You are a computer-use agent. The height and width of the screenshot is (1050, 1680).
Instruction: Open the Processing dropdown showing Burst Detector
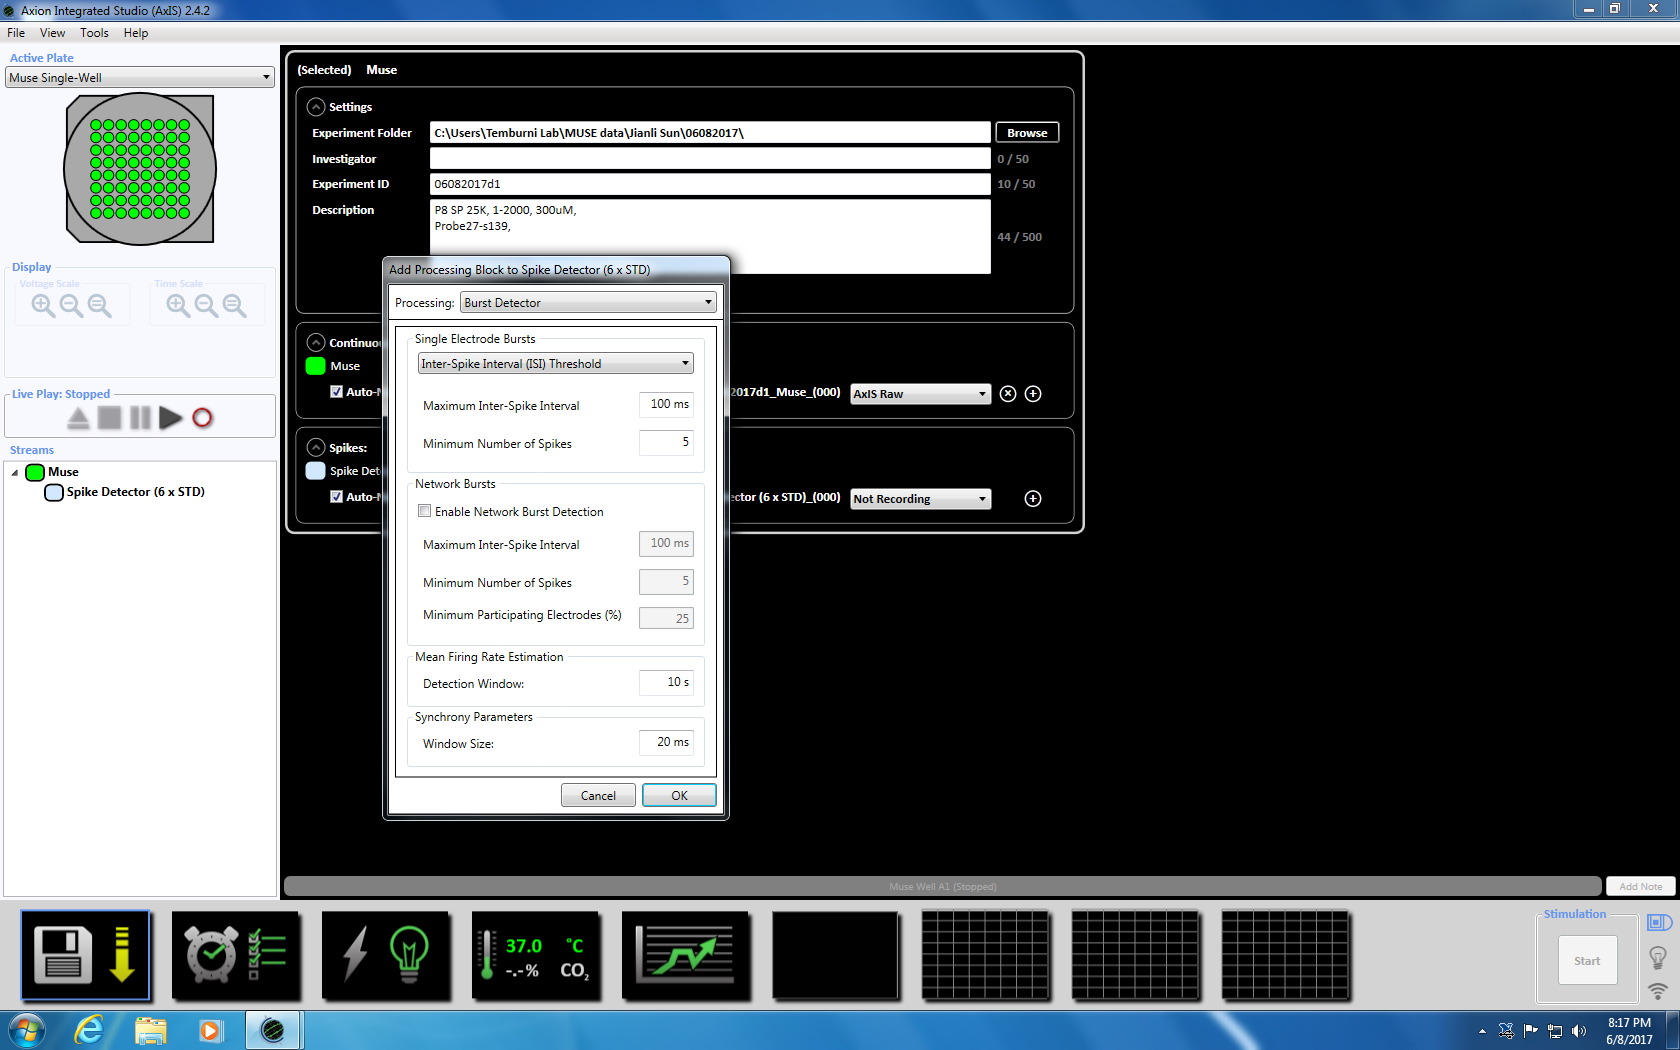coord(587,303)
